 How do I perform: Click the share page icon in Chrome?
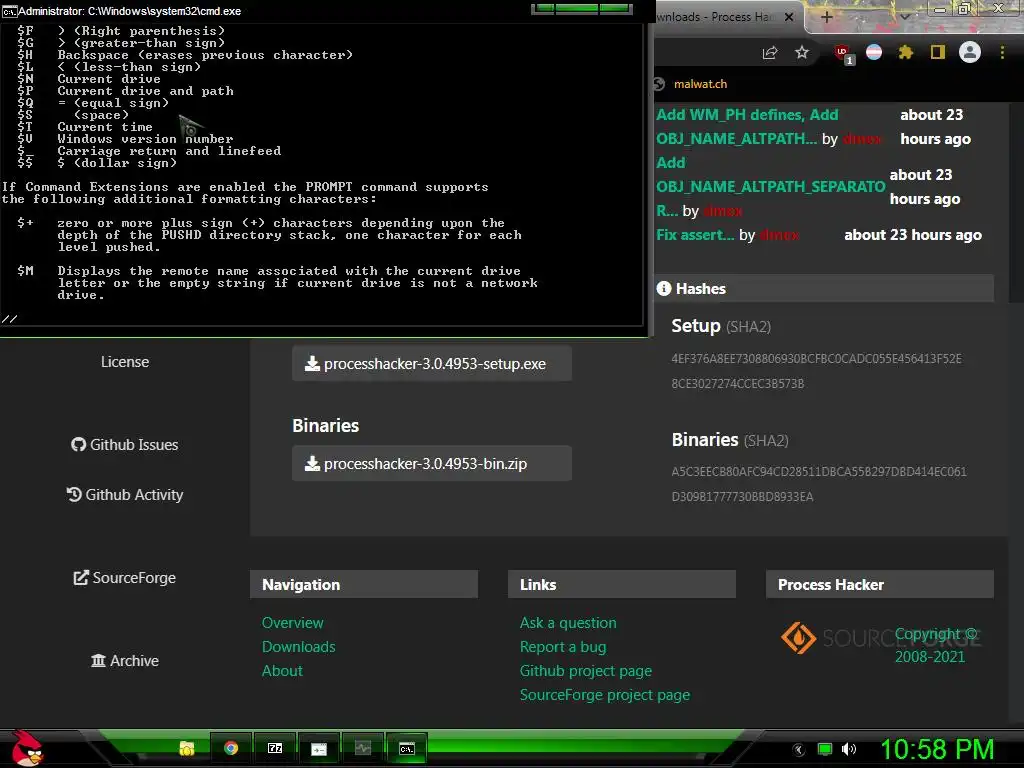point(770,53)
